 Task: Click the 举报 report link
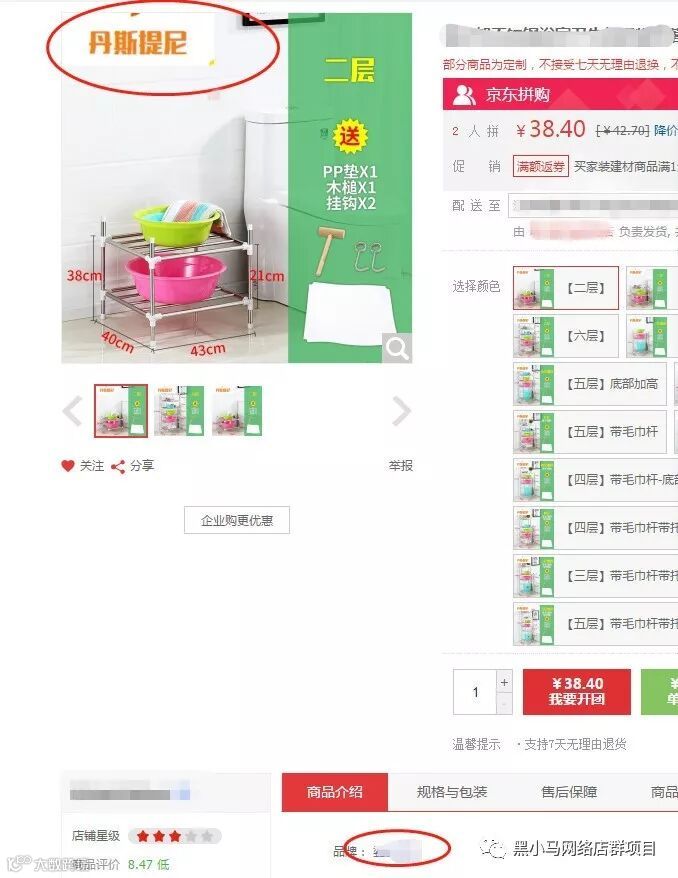point(401,465)
